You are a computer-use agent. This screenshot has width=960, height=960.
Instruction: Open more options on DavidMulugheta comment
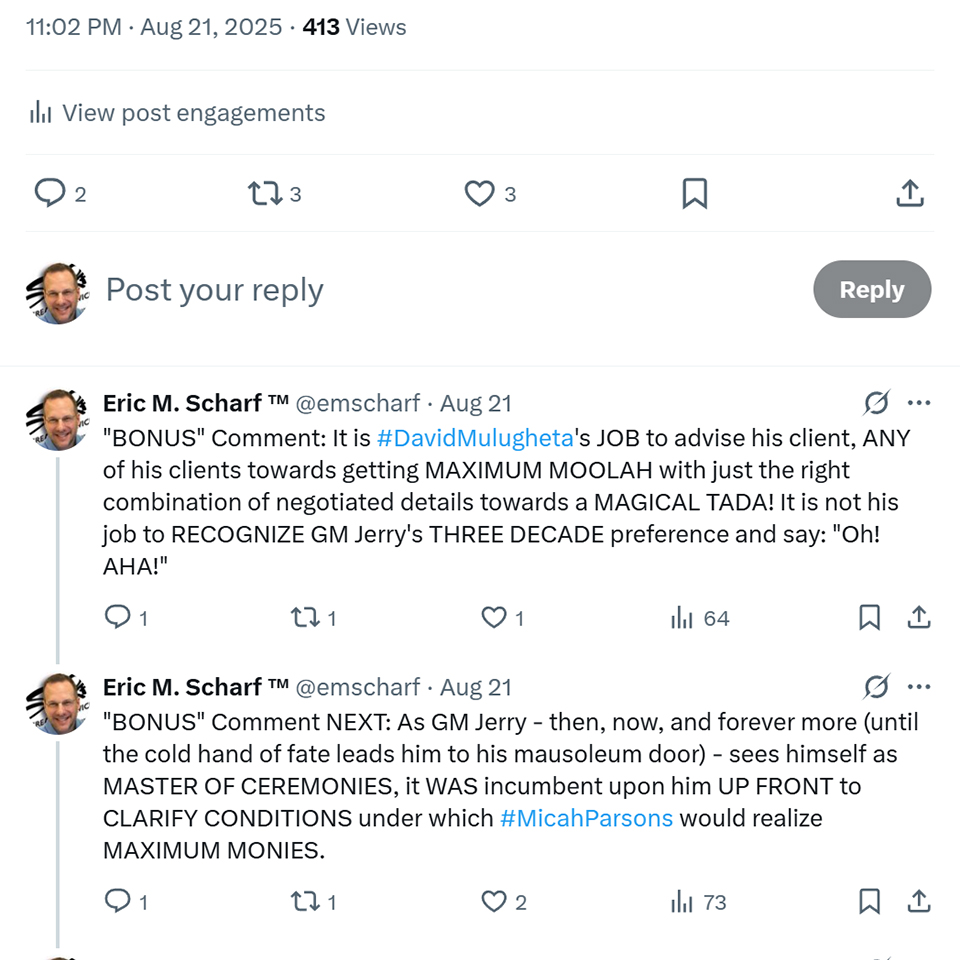[919, 403]
